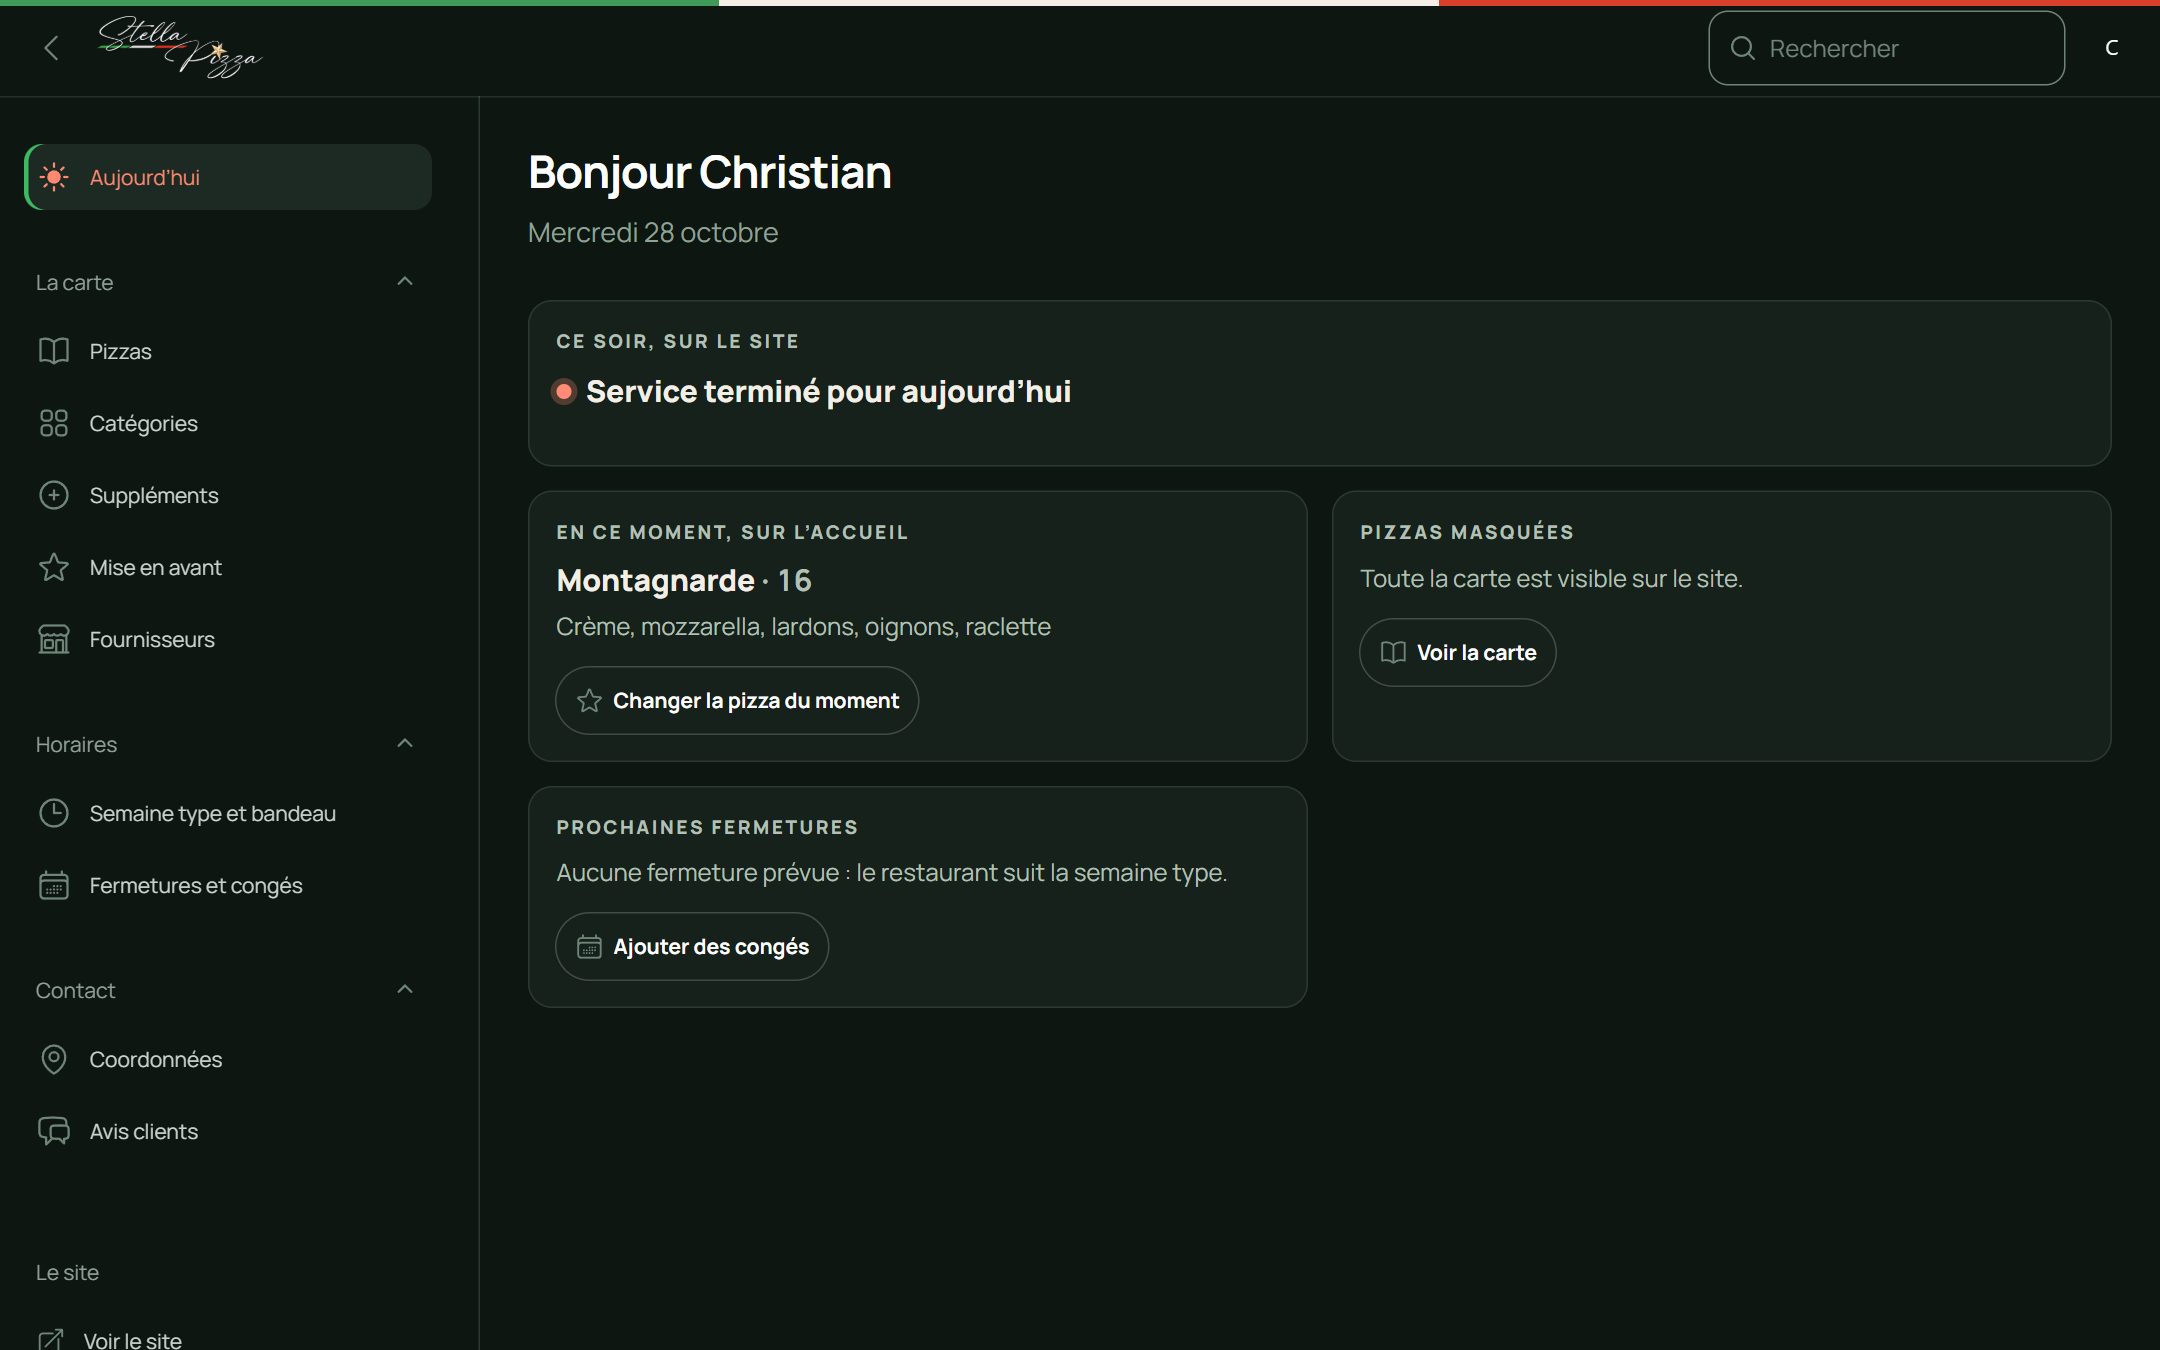Click the map pin icon beside Coordonnées
This screenshot has width=2160, height=1350.
pos(54,1059)
